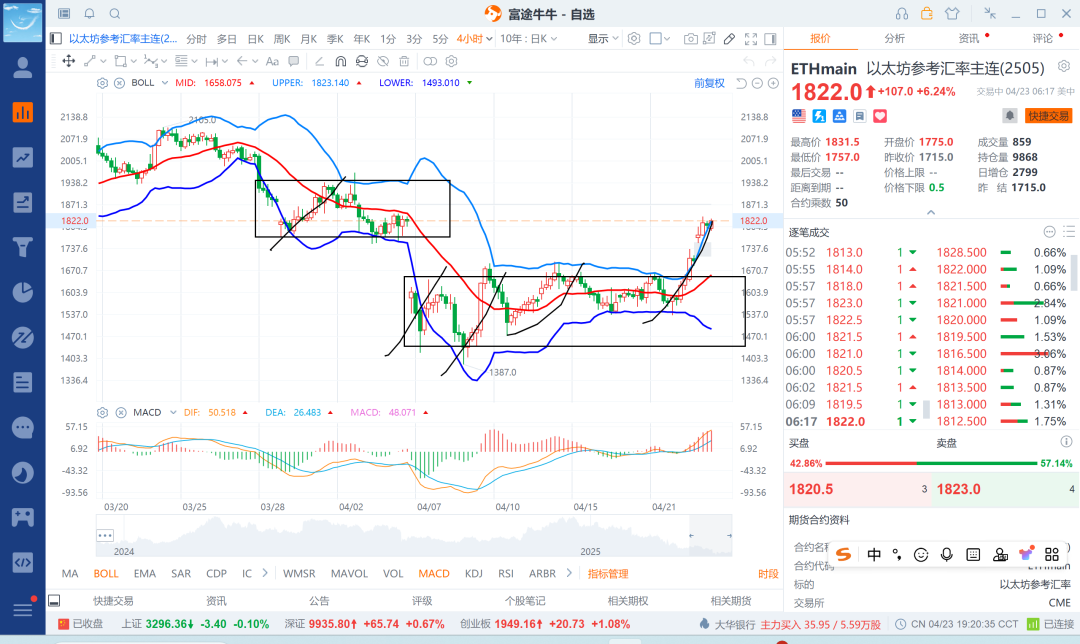This screenshot has width=1080, height=644.
Task: Enable the KDJ indicator
Action: click(x=473, y=574)
